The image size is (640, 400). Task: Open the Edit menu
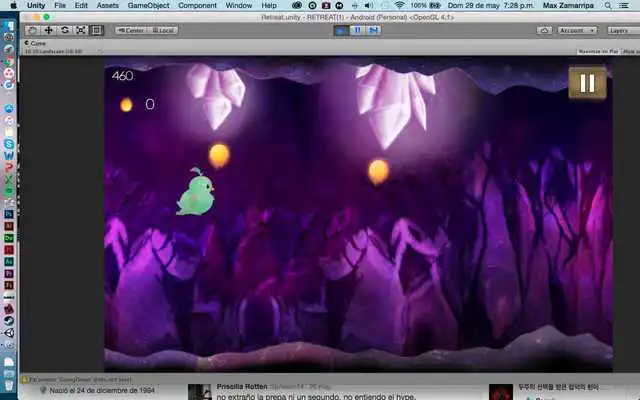(81, 5)
